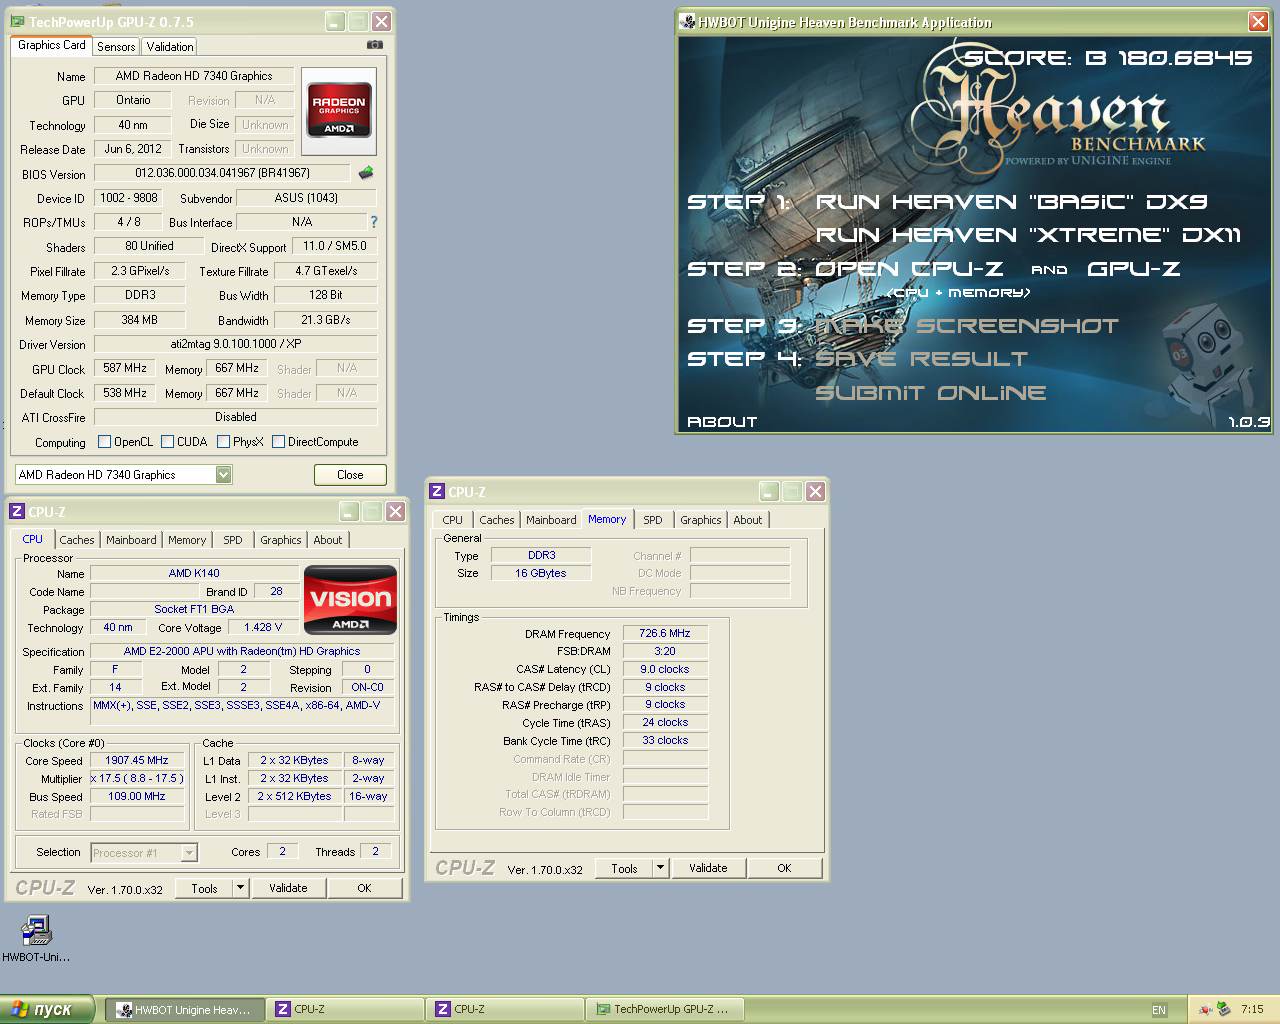This screenshot has width=1280, height=1024.
Task: Click the Bus Interface question mark icon
Action: [x=374, y=222]
